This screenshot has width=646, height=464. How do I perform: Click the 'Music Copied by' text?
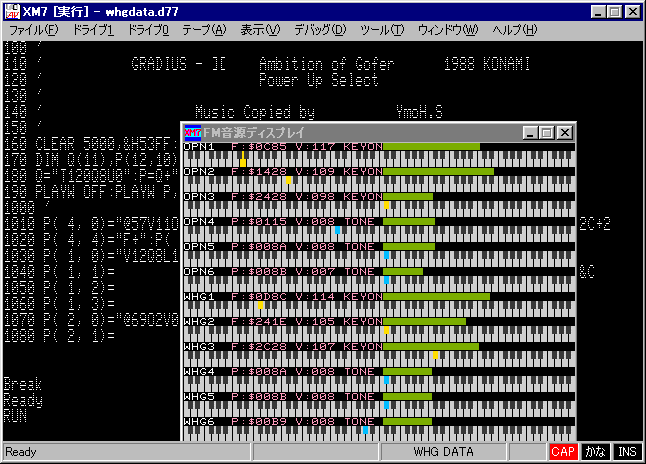point(255,112)
